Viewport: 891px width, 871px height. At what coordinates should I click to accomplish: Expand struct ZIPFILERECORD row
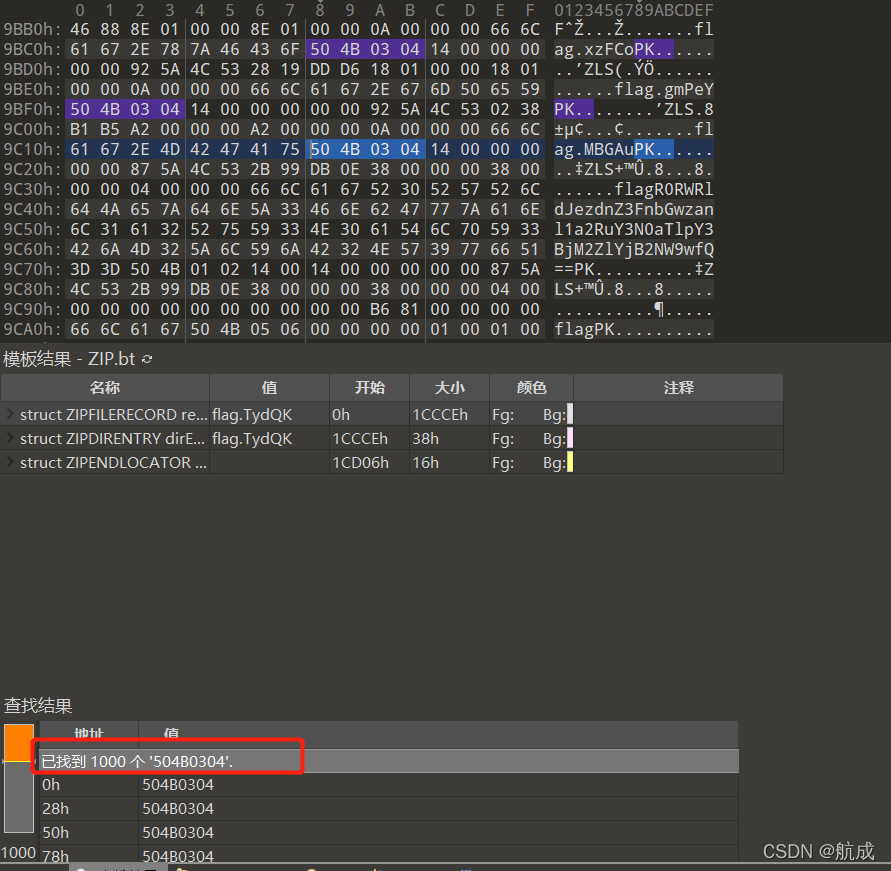(10, 414)
